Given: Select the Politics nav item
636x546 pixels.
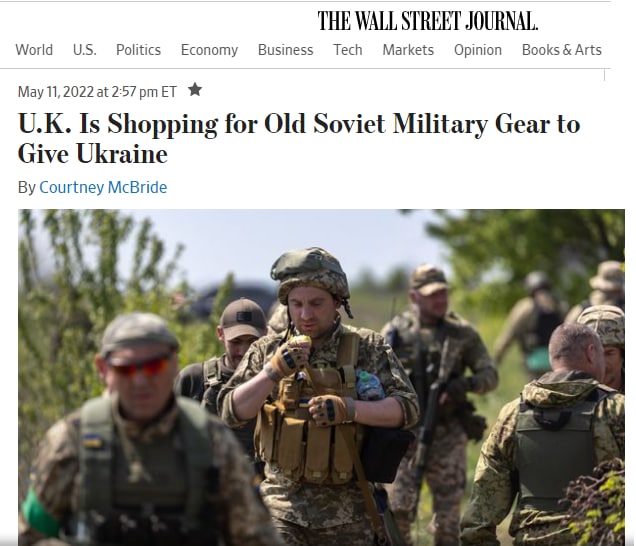Looking at the screenshot, I should coord(138,50).
